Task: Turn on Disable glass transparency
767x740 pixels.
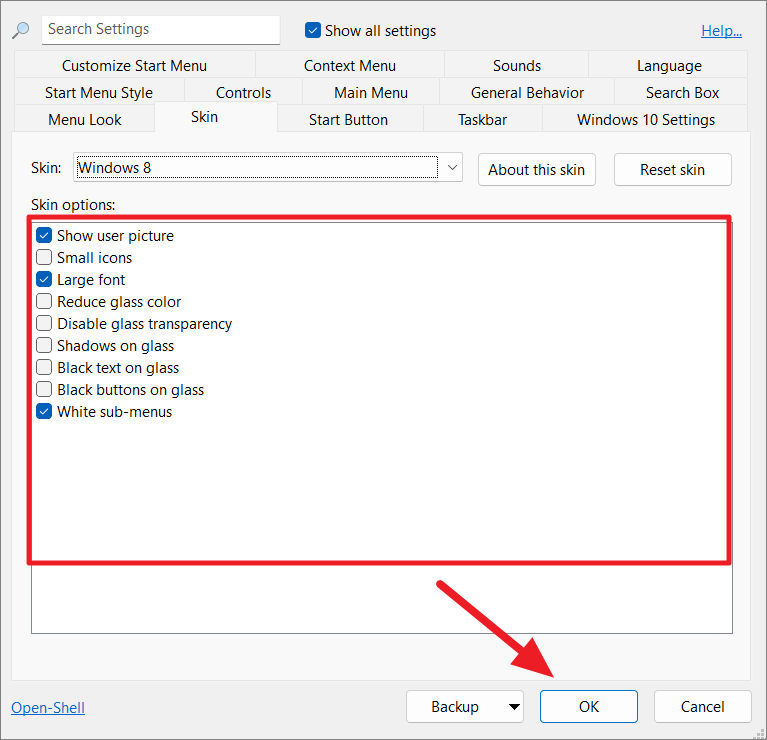Action: click(x=44, y=324)
